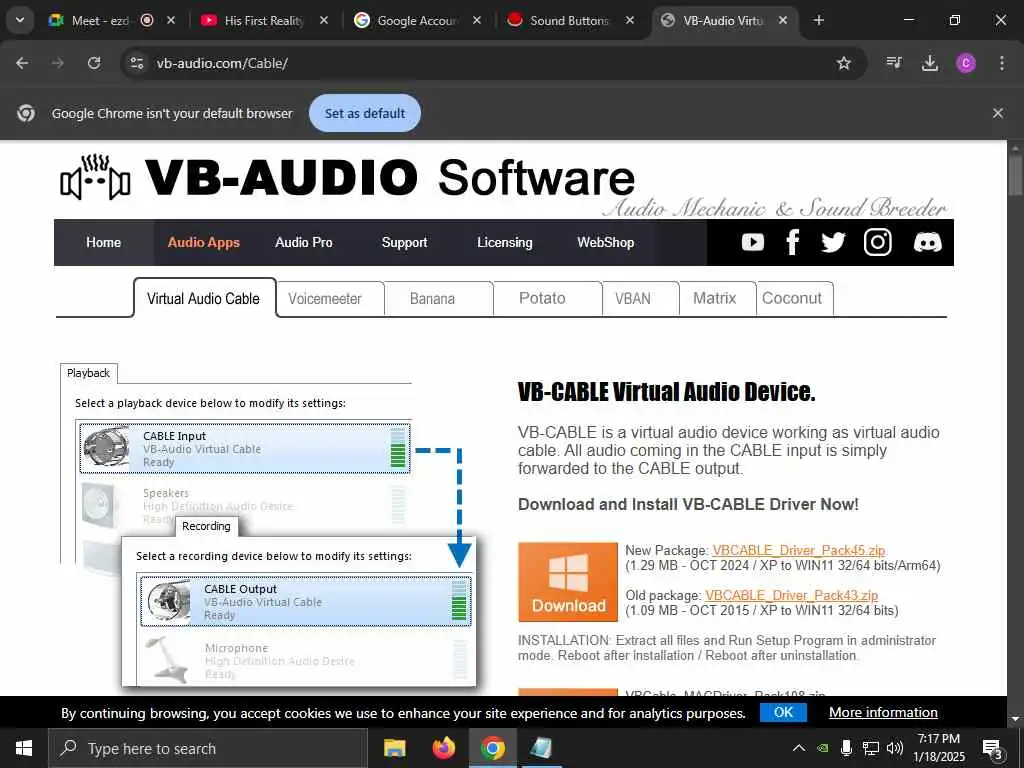Open the Audio Apps menu
1024x768 pixels.
point(204,242)
